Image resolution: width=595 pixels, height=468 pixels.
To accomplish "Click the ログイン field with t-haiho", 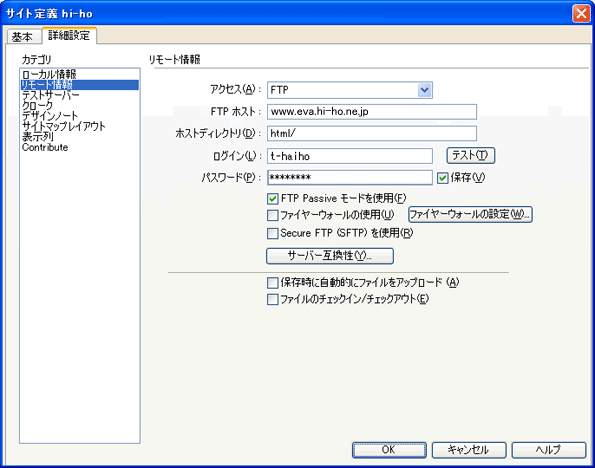I will [350, 156].
